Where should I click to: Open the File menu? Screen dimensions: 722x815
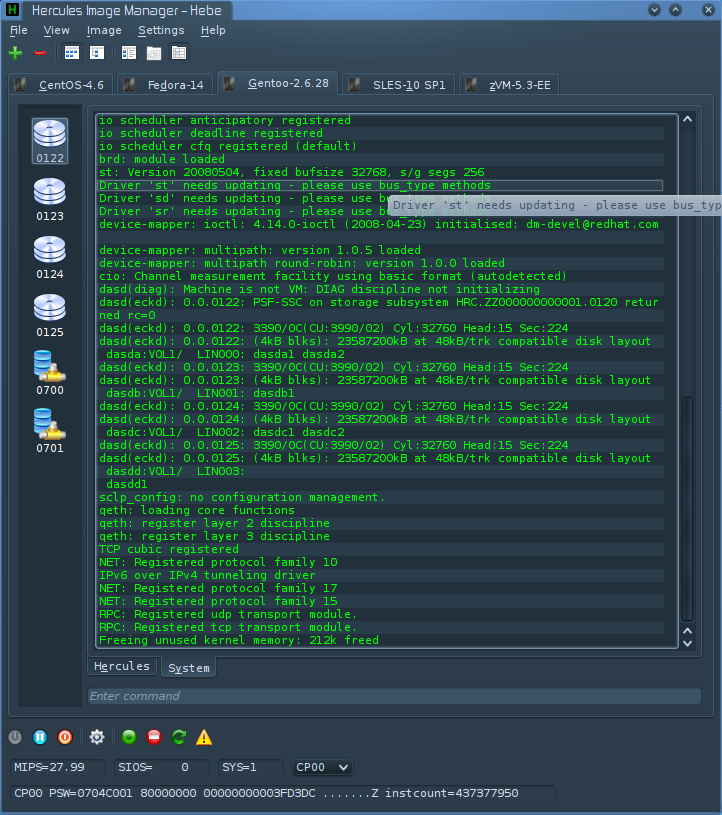[x=19, y=31]
